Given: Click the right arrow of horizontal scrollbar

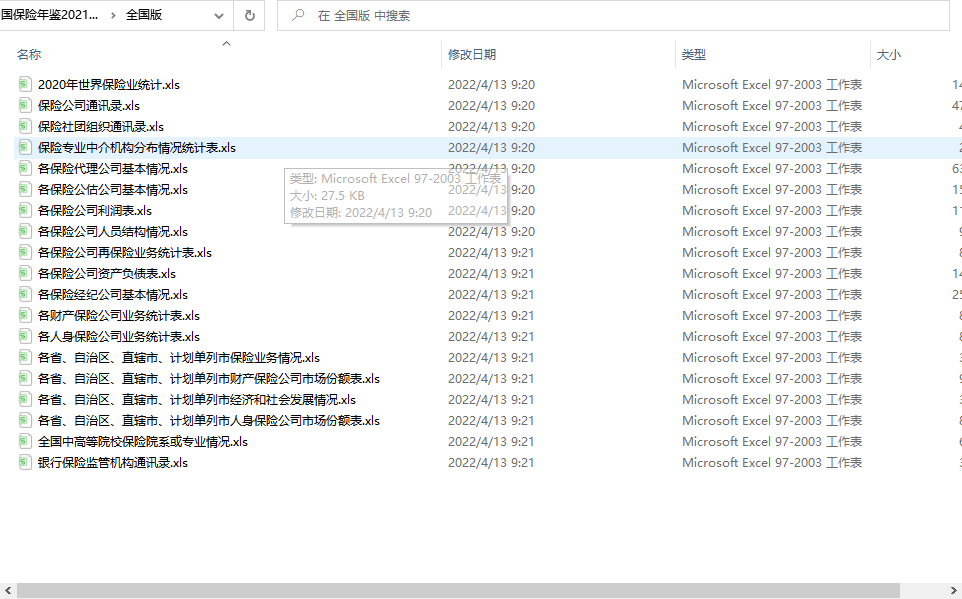Looking at the screenshot, I should pyautogui.click(x=955, y=590).
